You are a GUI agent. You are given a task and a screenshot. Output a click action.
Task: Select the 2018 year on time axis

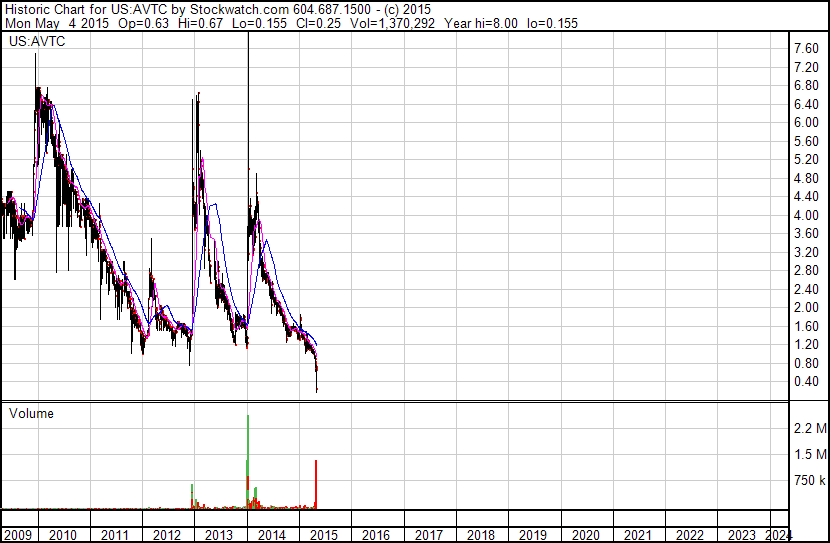coord(480,535)
